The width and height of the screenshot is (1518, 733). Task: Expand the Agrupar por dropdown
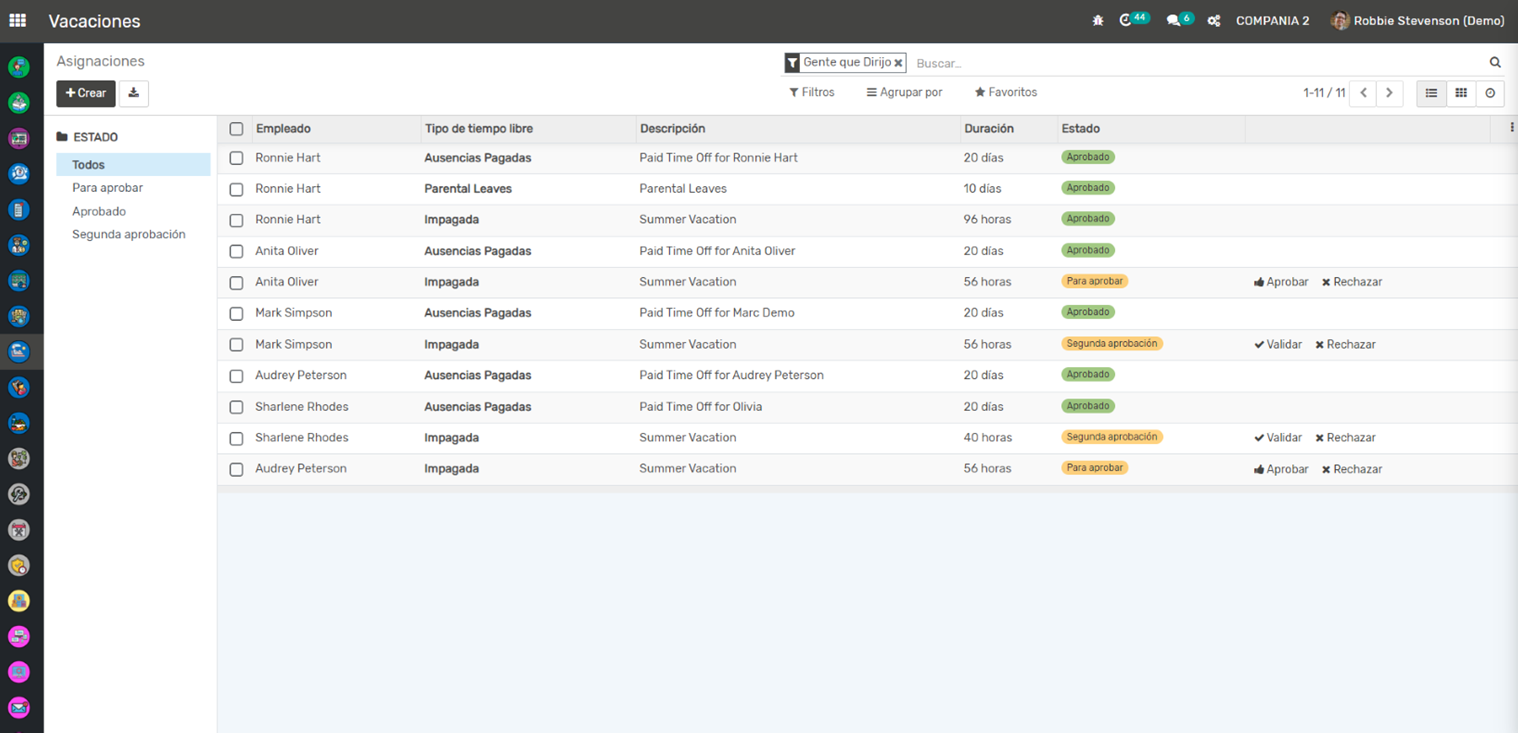[x=904, y=92]
